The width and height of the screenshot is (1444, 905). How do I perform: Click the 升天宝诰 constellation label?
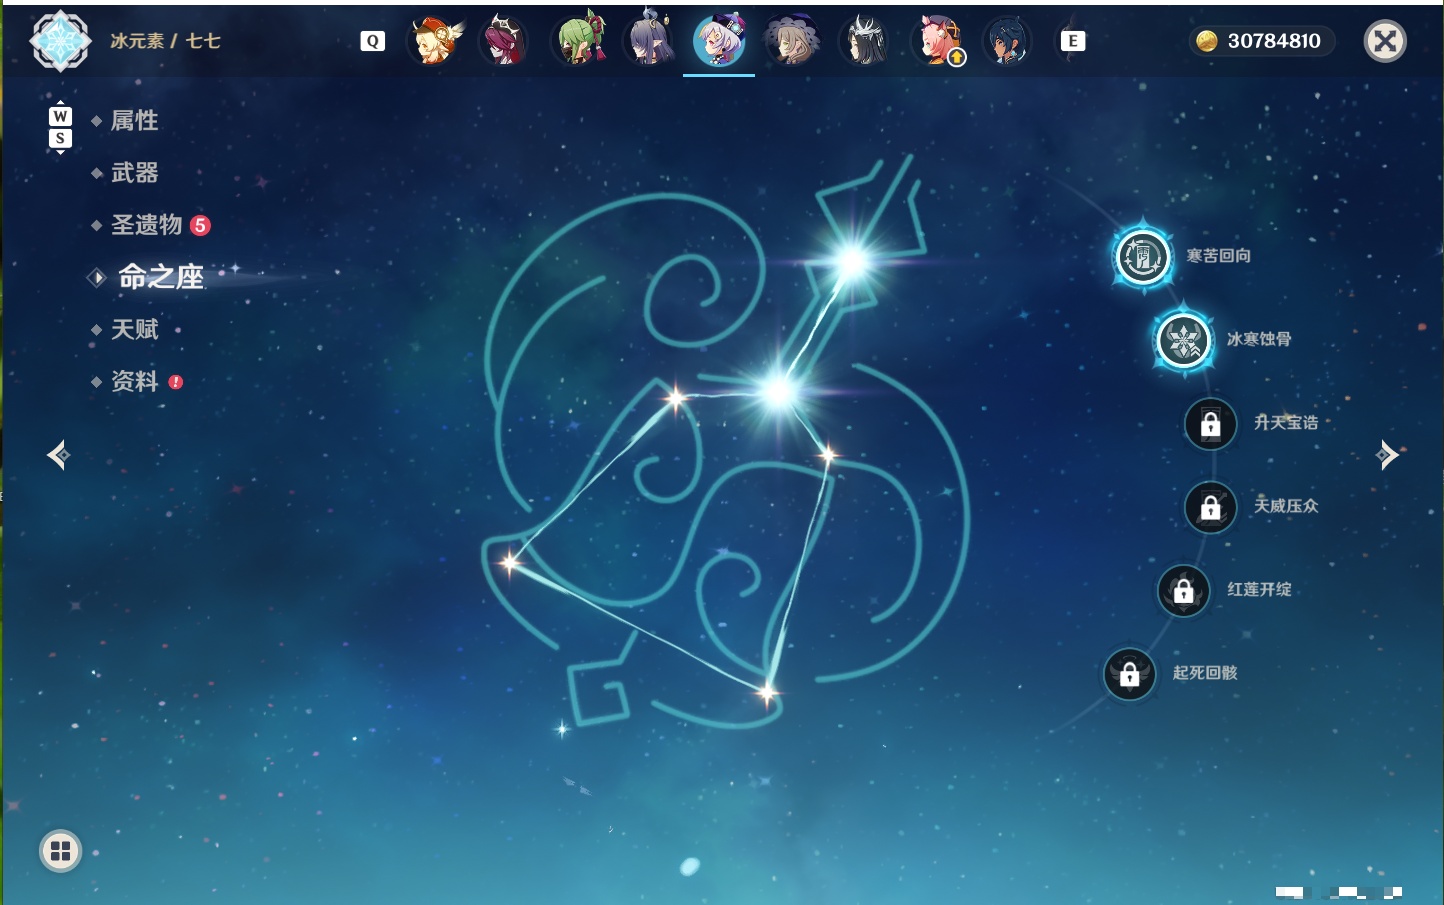(x=1286, y=423)
